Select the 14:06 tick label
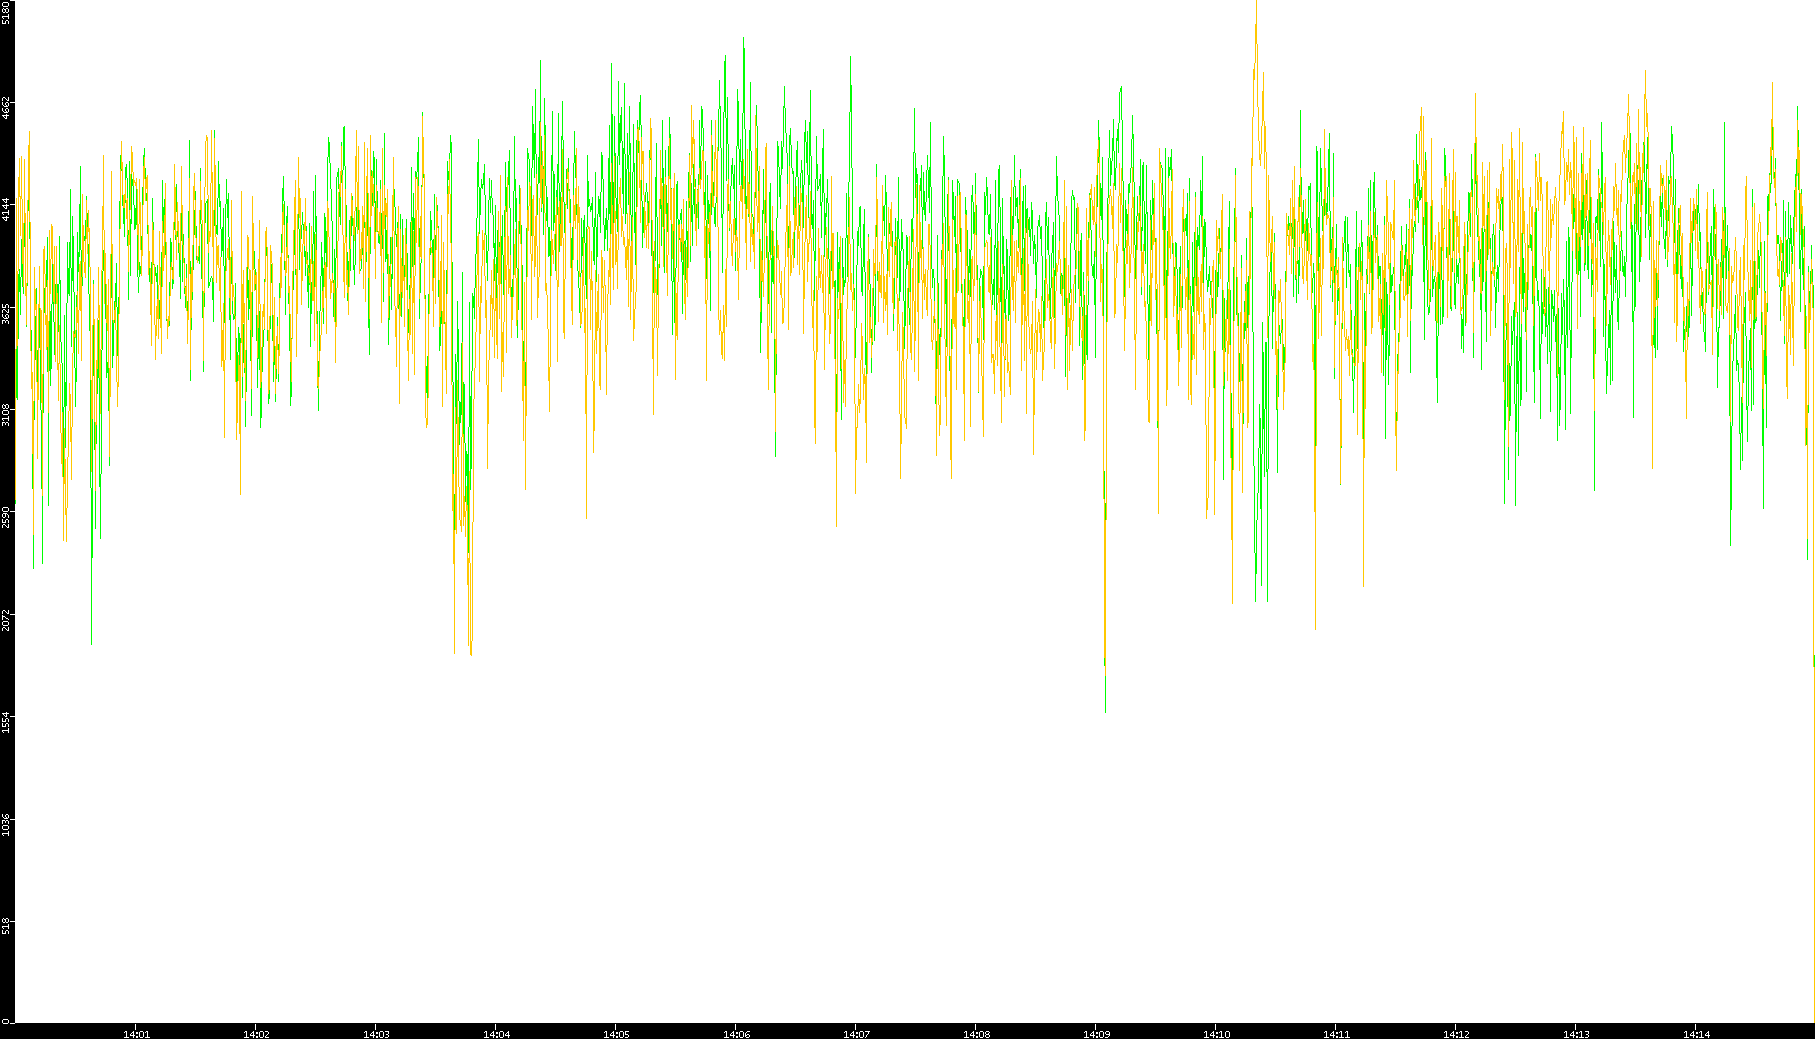The image size is (1815, 1039). (x=736, y=1034)
